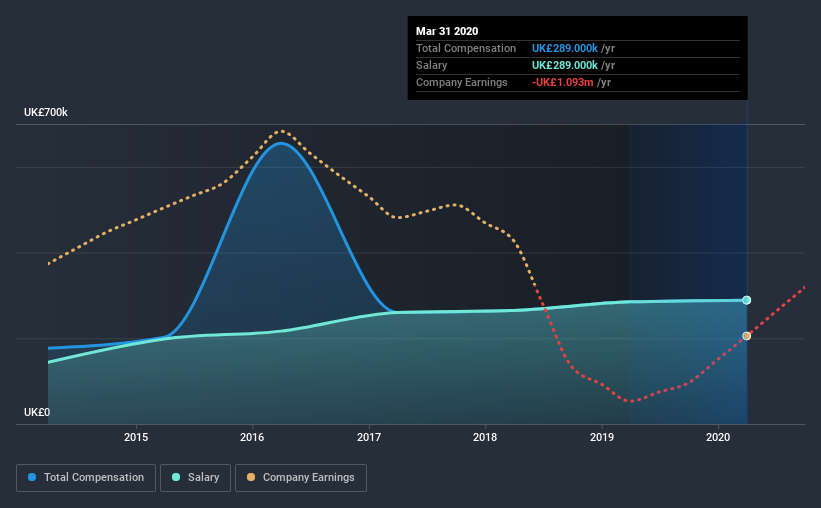
Task: Click the Total Compensation UK£289.000k tooltip value
Action: 564,48
